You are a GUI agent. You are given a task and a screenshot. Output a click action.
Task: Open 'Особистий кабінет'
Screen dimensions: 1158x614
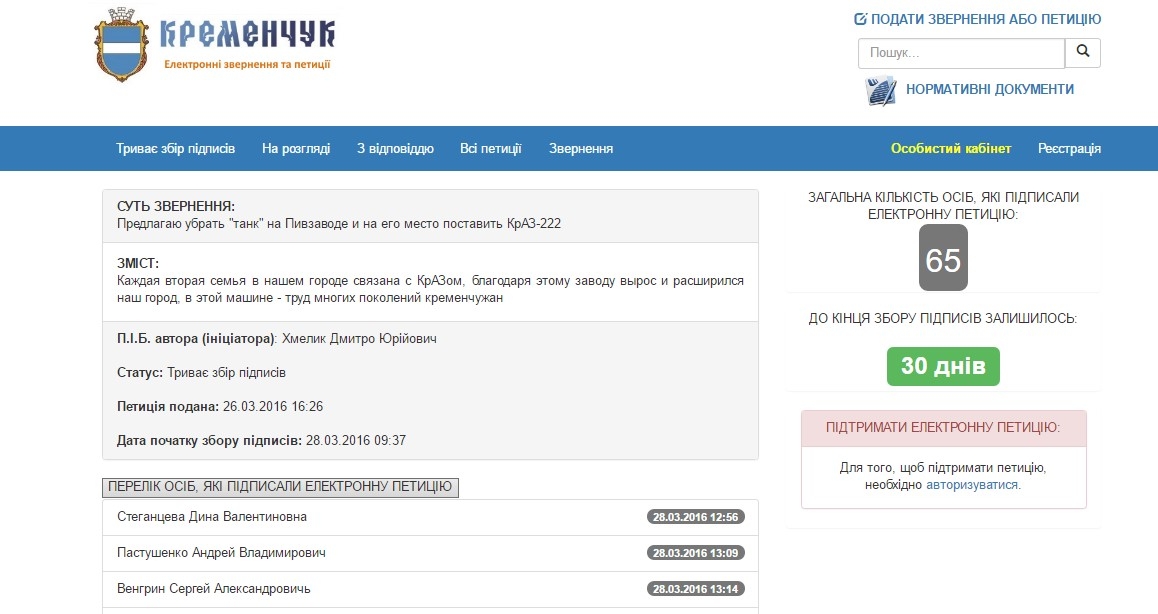tap(951, 148)
